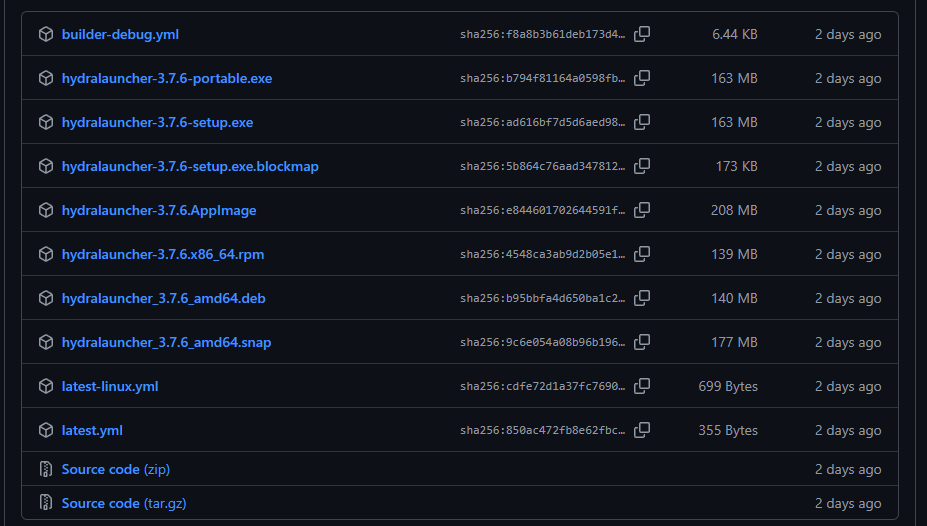
Task: Copy SHA256 hash for the amd64.deb package
Action: click(642, 298)
